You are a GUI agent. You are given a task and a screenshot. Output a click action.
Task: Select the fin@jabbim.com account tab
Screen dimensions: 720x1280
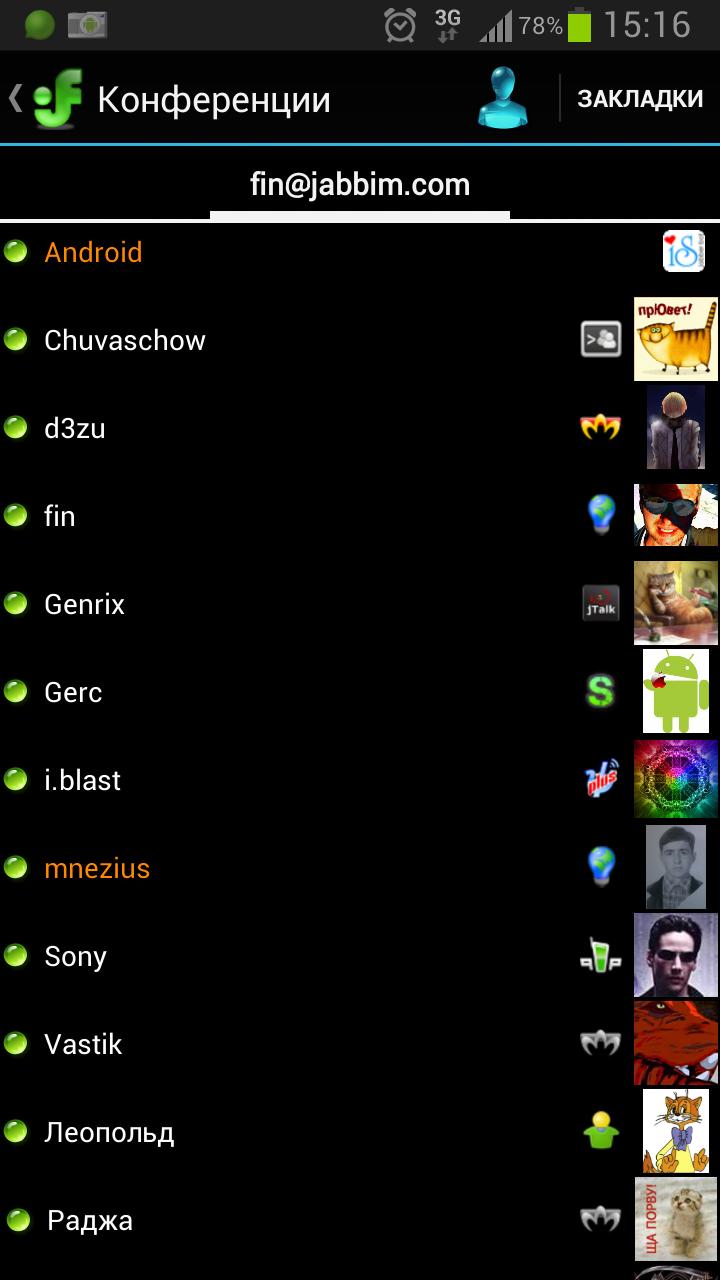pos(360,185)
